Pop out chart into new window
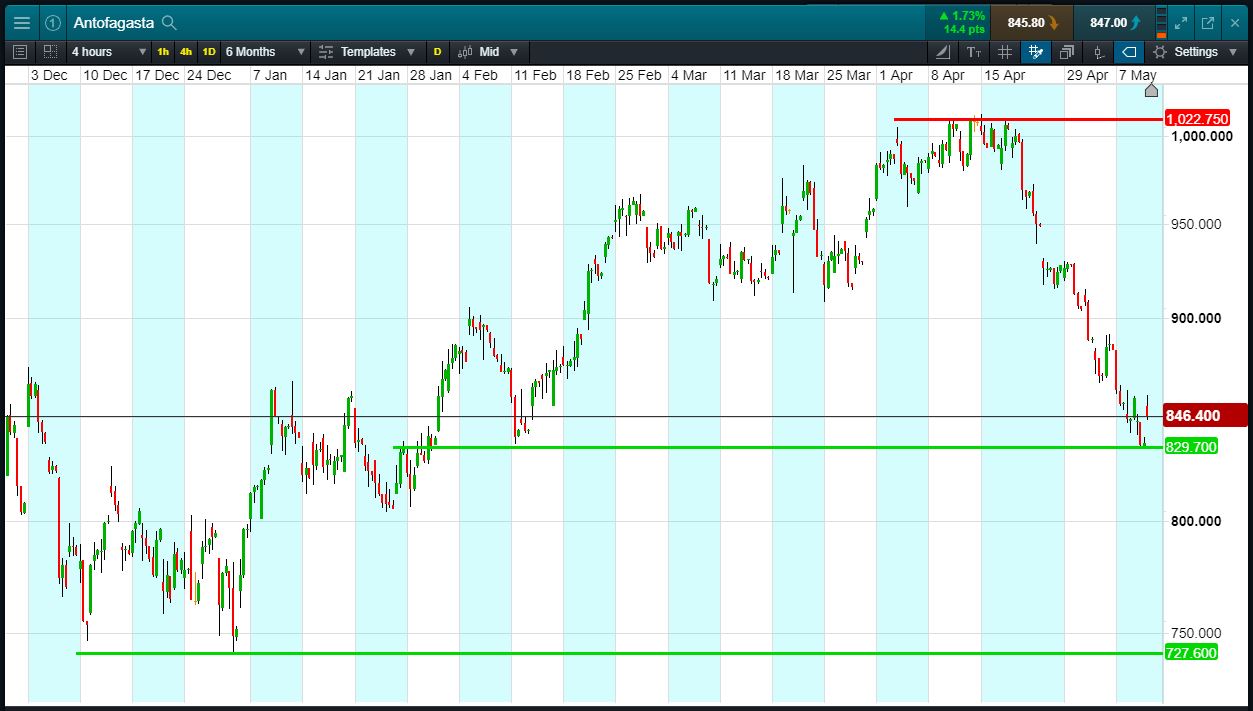Screen dimensions: 1253x711 coord(1207,22)
